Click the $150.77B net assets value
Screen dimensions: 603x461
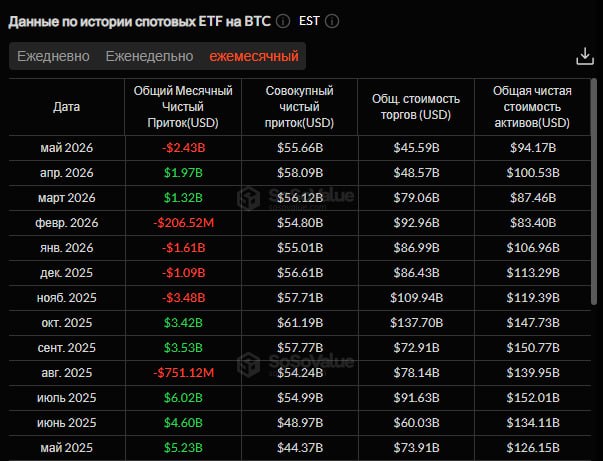[x=533, y=348]
